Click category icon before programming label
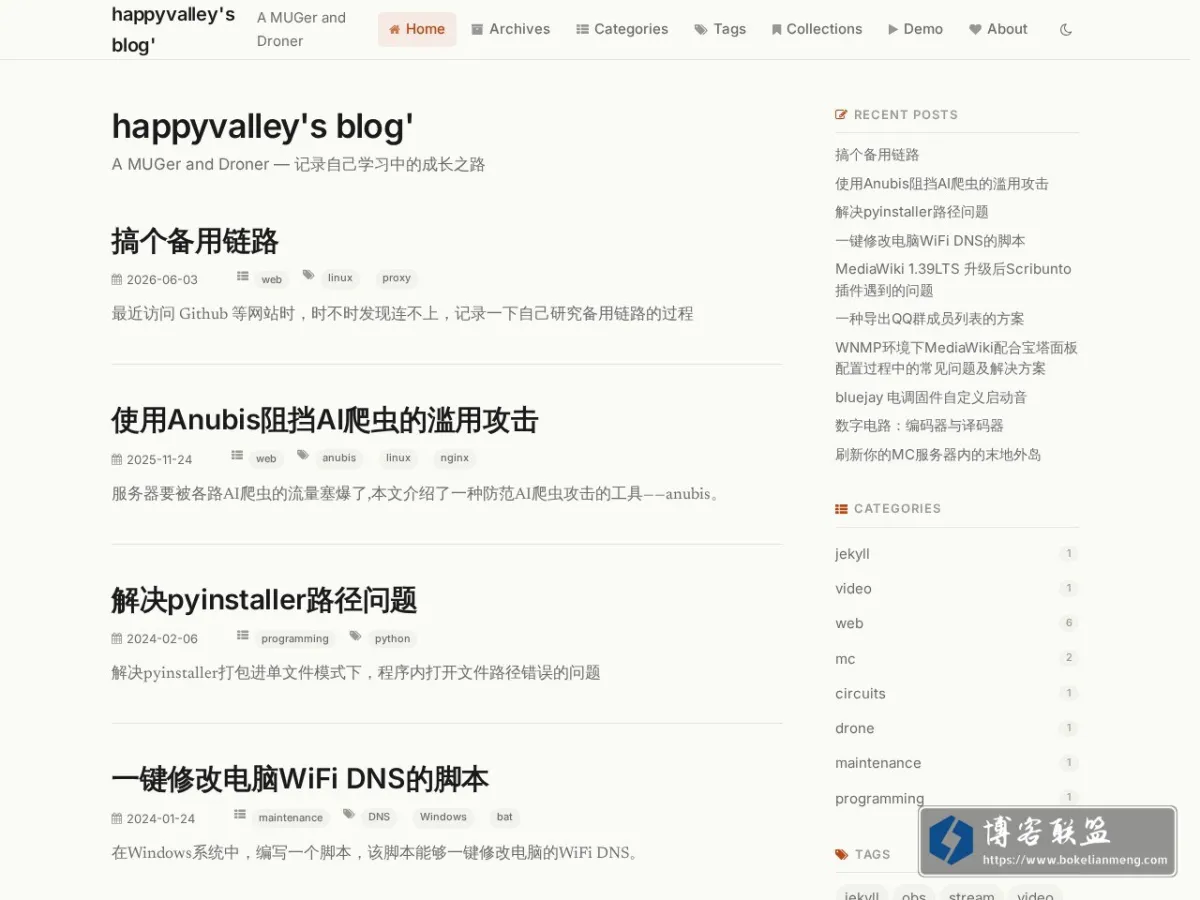Screen dimensions: 1200x900 coord(243,635)
